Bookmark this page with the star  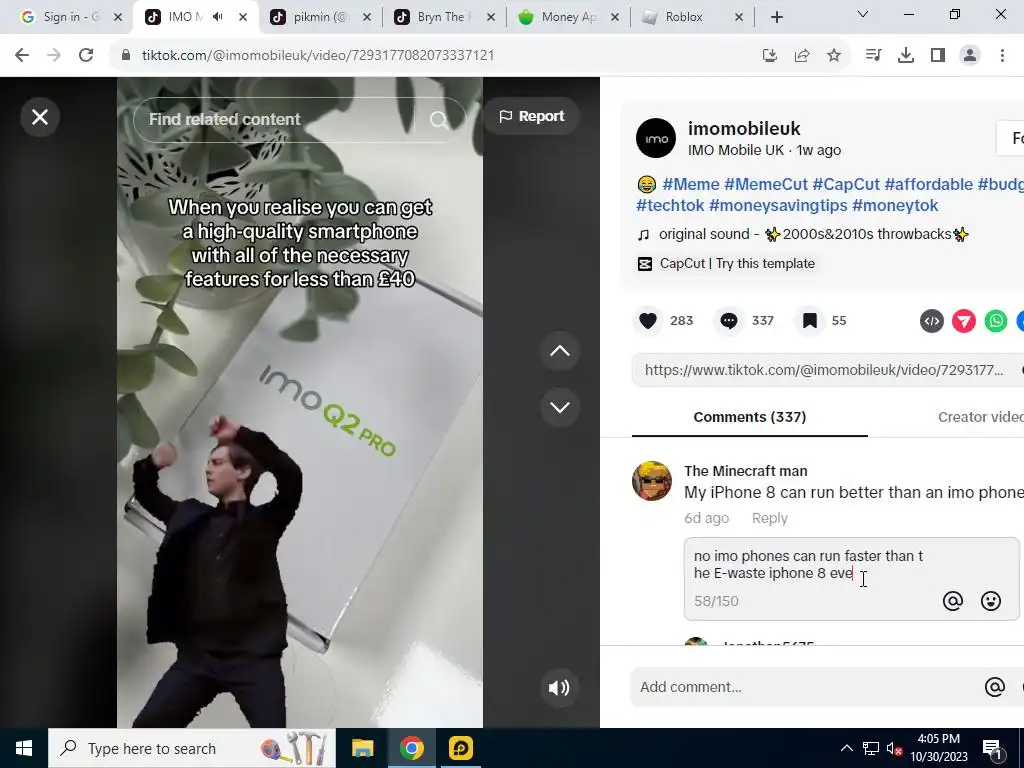(834, 56)
